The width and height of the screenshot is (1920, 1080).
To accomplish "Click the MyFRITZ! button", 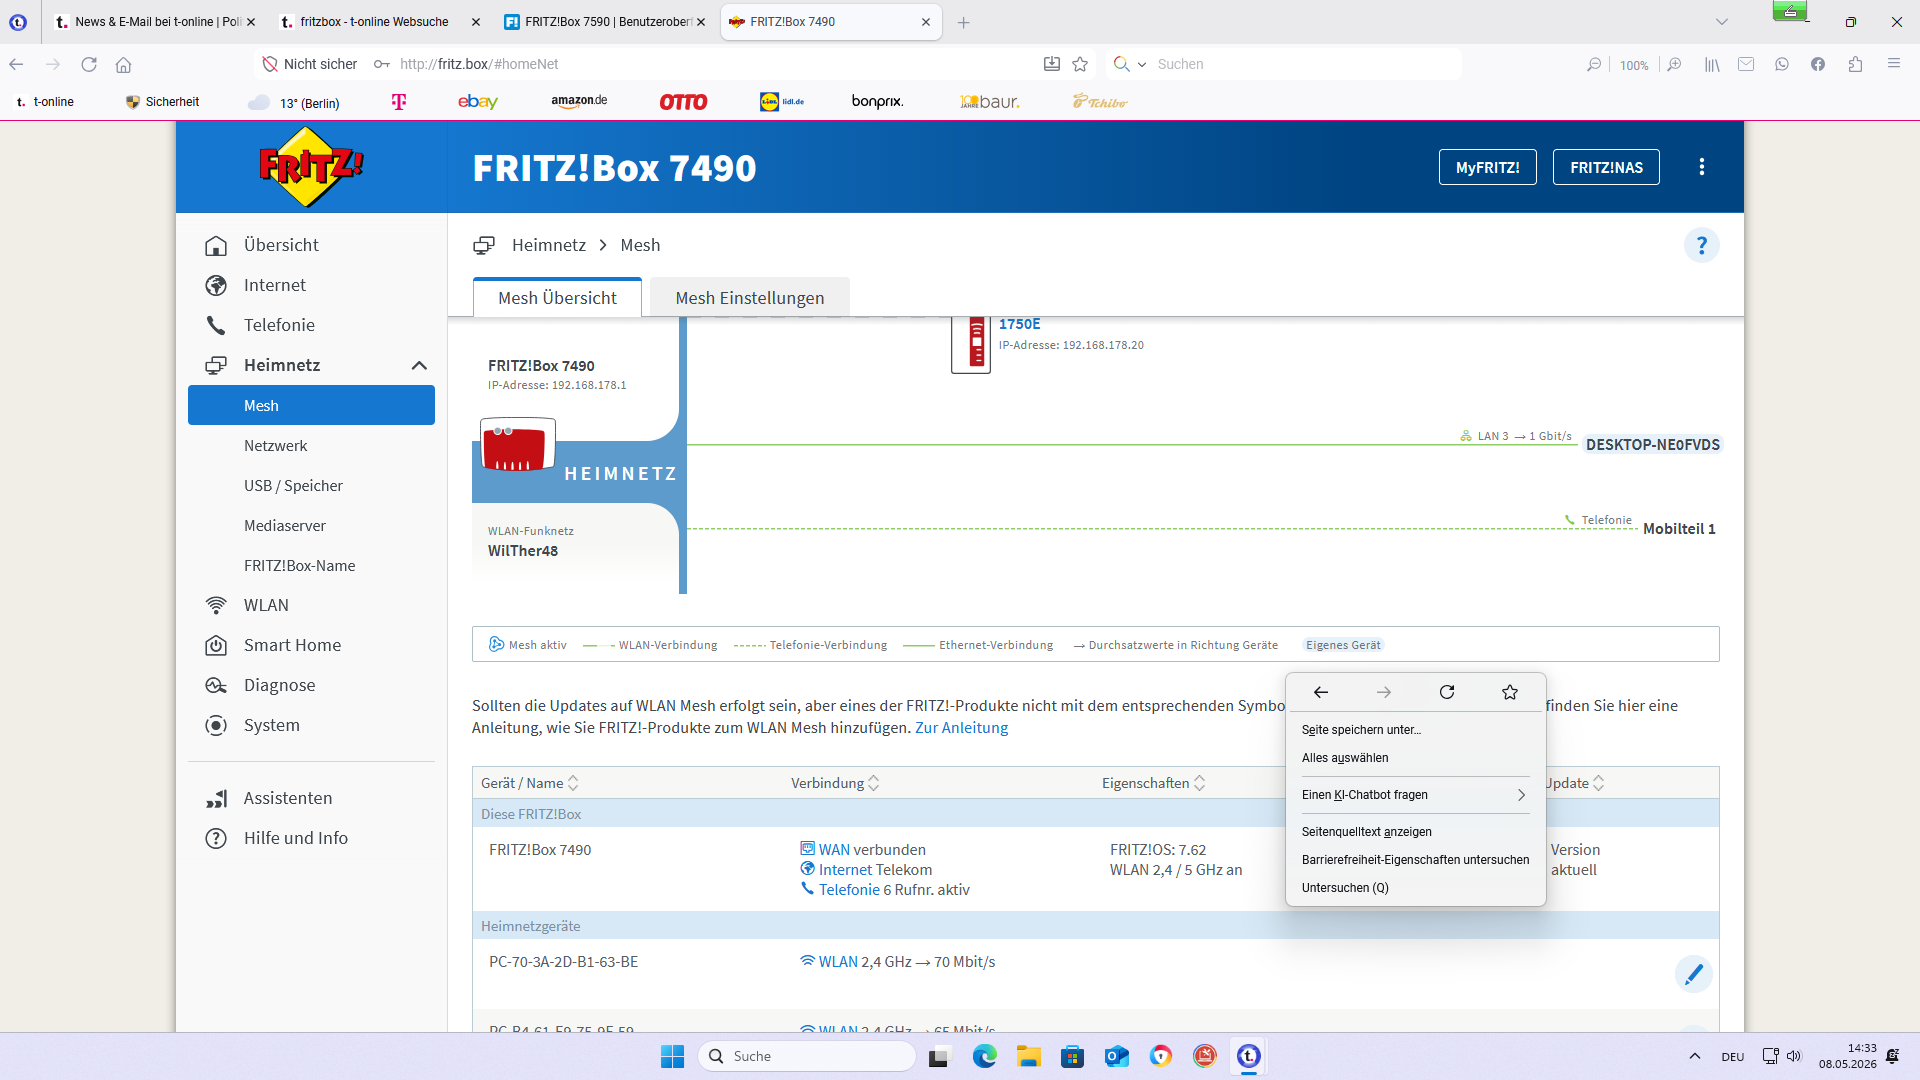I will point(1487,167).
